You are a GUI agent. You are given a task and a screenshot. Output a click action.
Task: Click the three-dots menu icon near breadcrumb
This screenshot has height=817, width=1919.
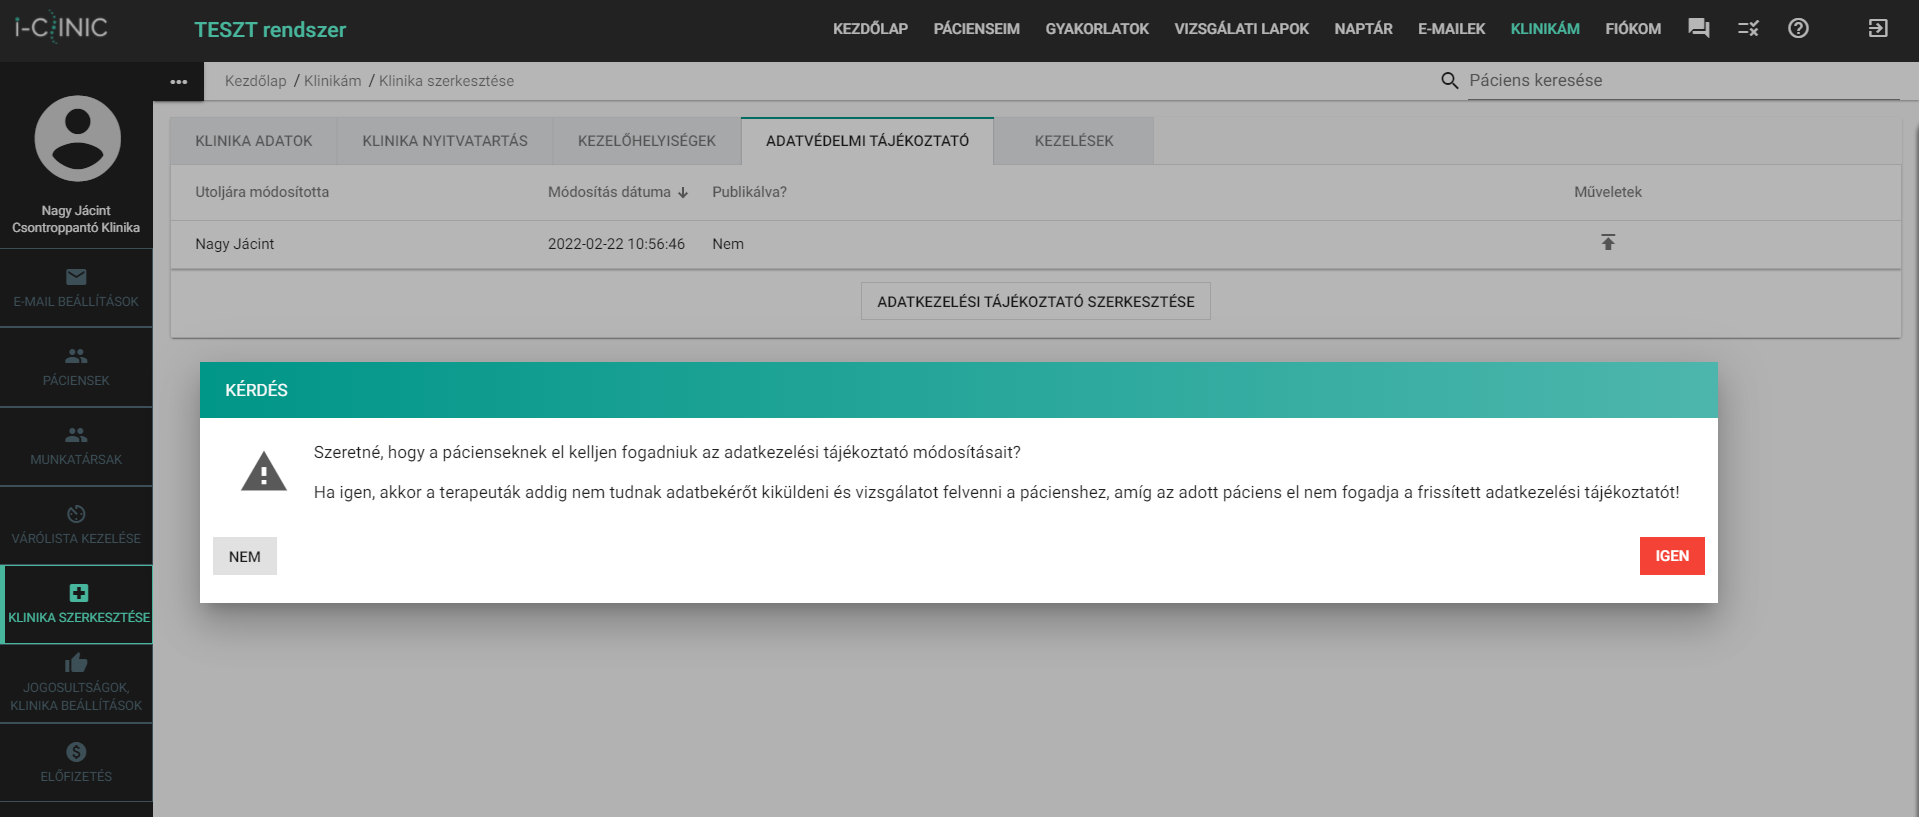179,82
